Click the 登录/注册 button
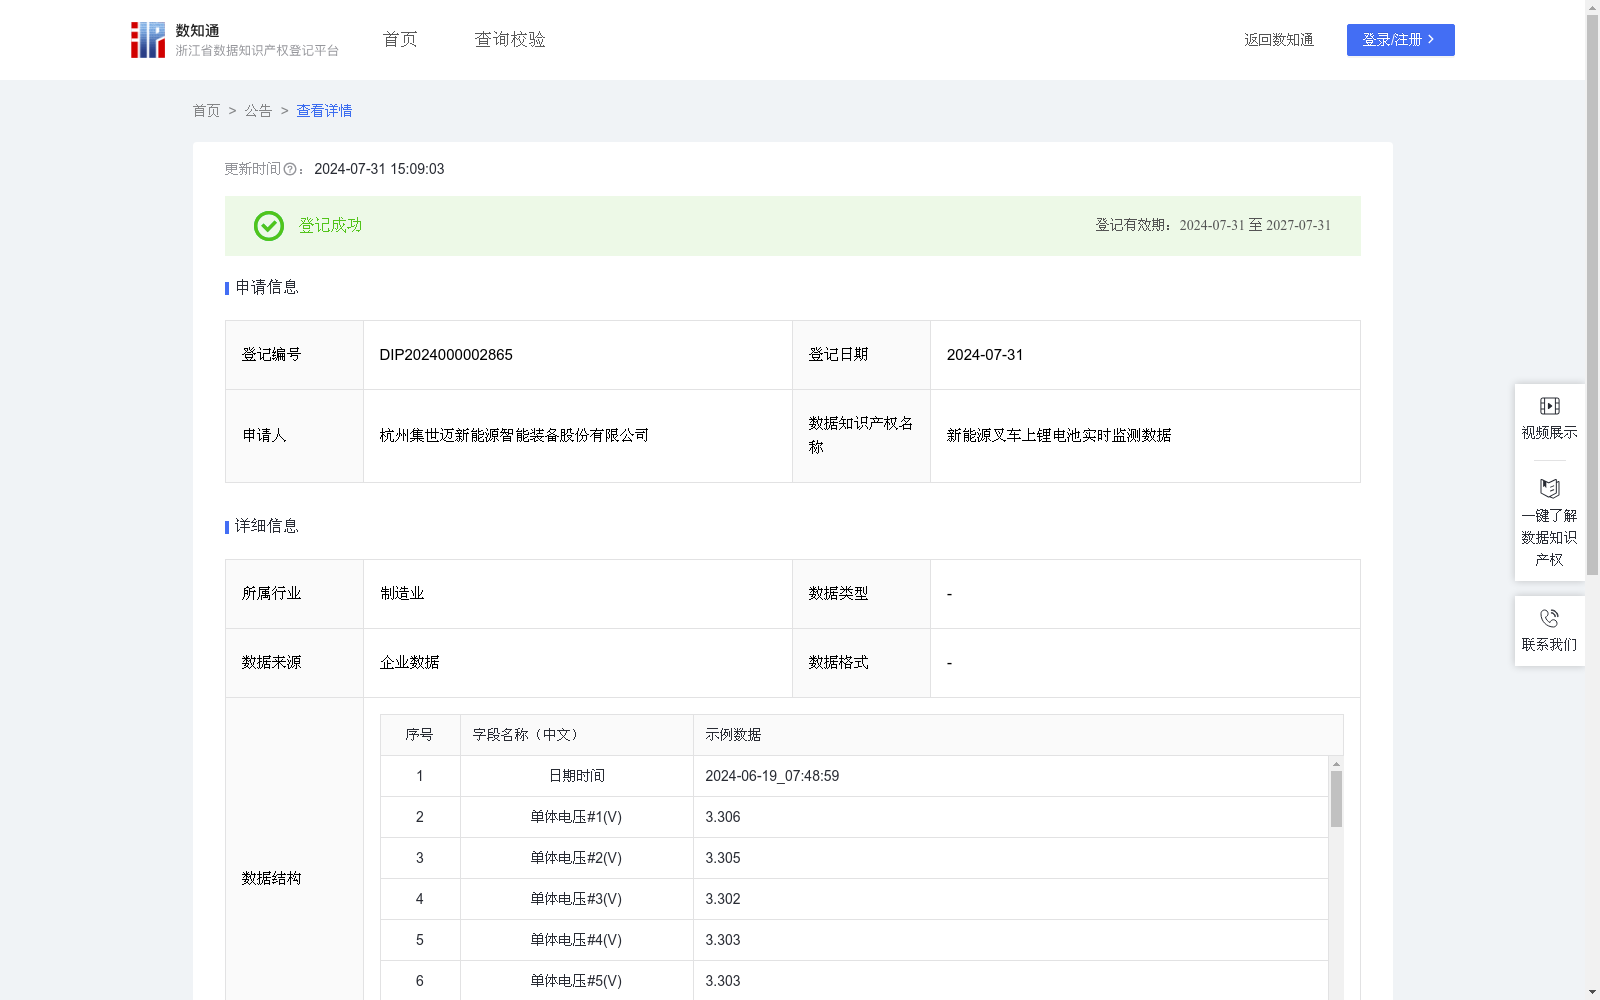Screen dimensions: 1600x1000 point(1400,40)
